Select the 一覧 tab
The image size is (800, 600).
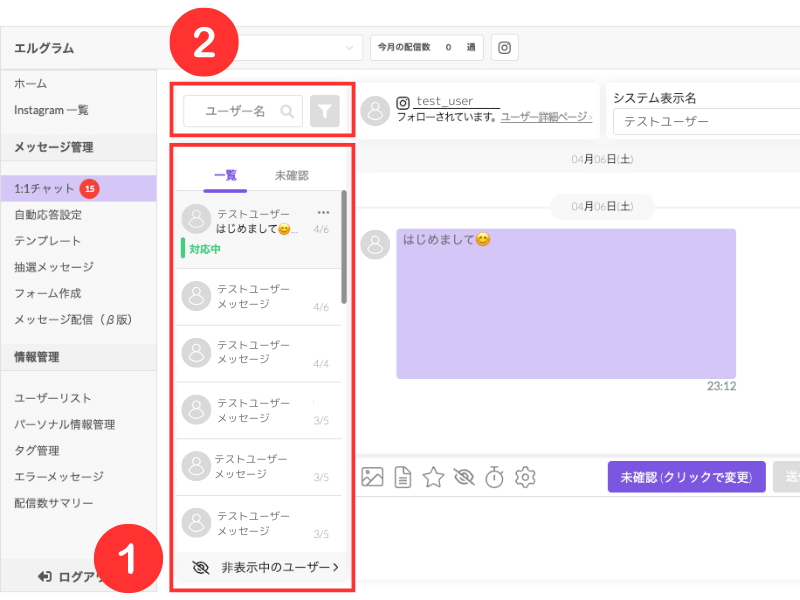click(x=225, y=176)
